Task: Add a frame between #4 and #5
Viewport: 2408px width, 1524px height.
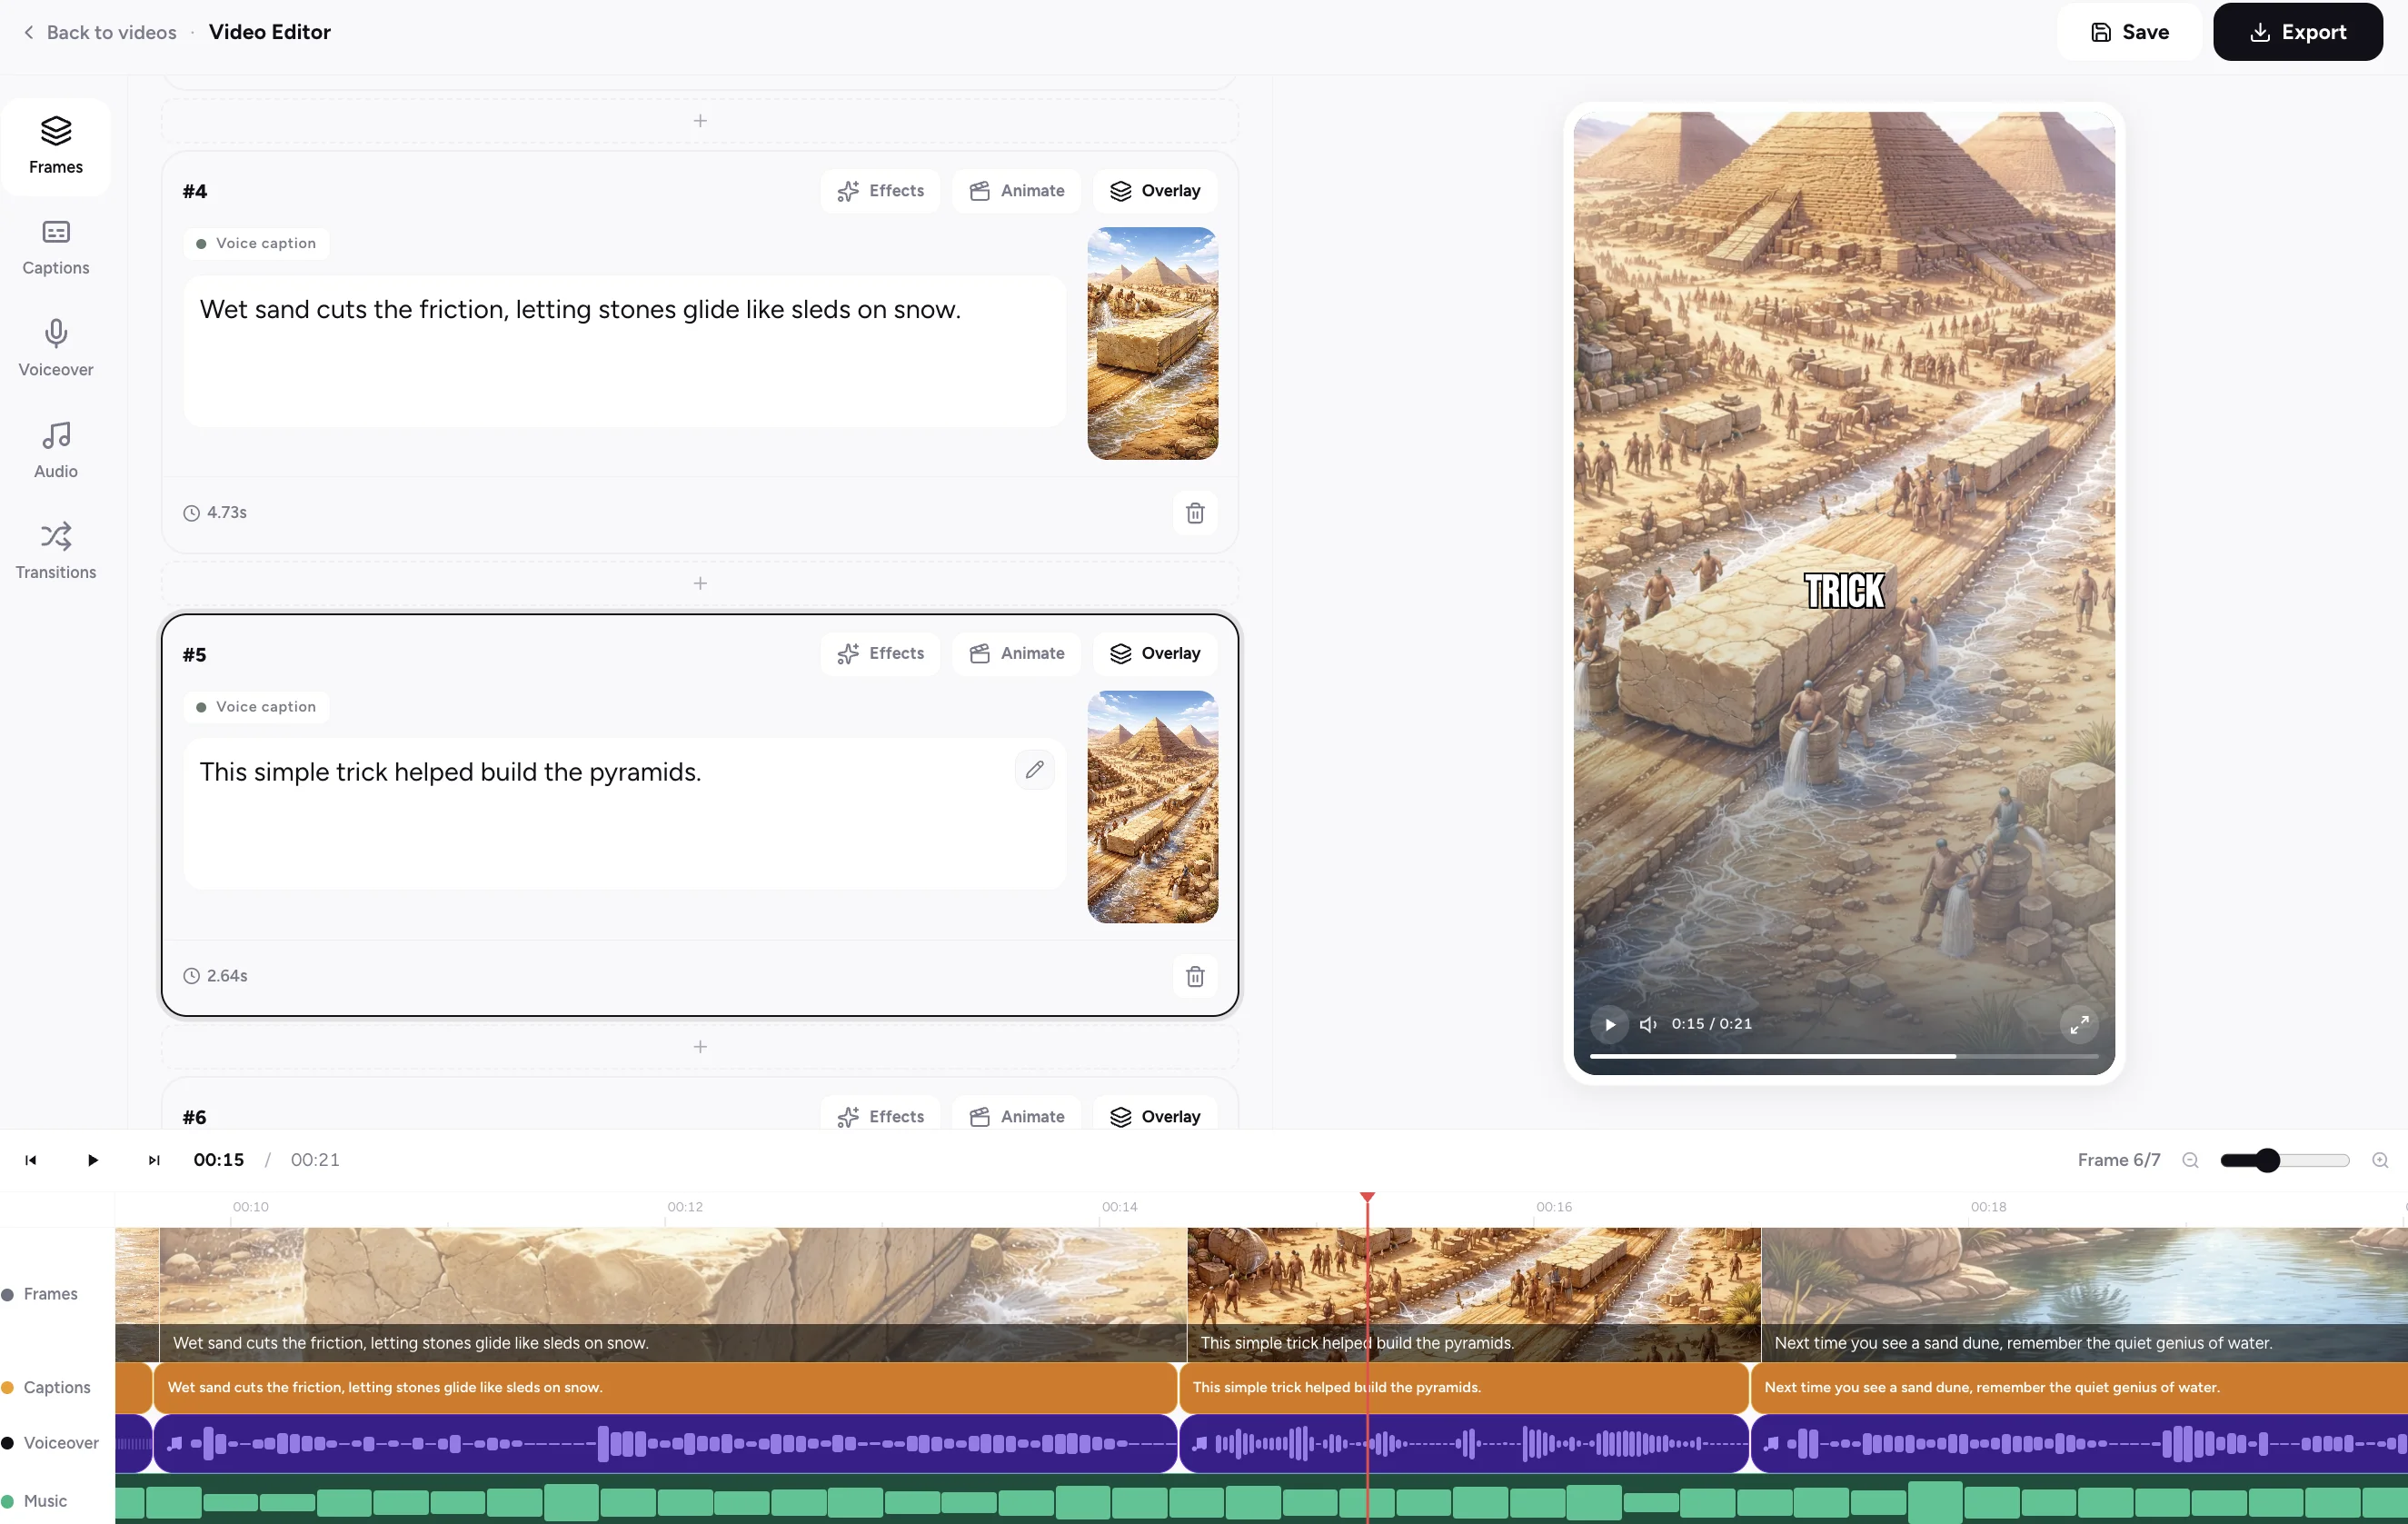Action: [x=700, y=583]
